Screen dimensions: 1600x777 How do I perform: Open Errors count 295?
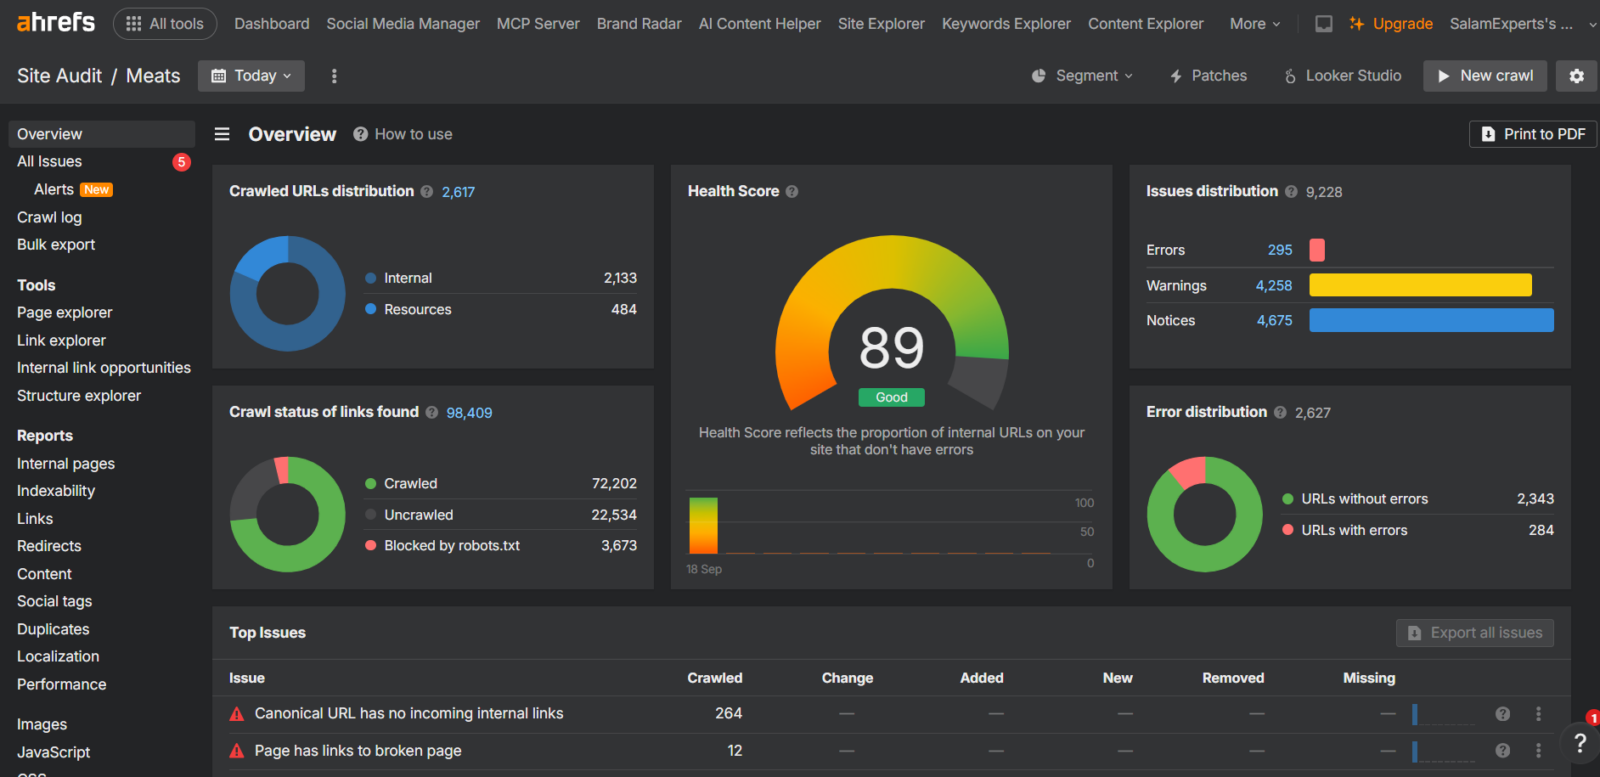(x=1280, y=250)
